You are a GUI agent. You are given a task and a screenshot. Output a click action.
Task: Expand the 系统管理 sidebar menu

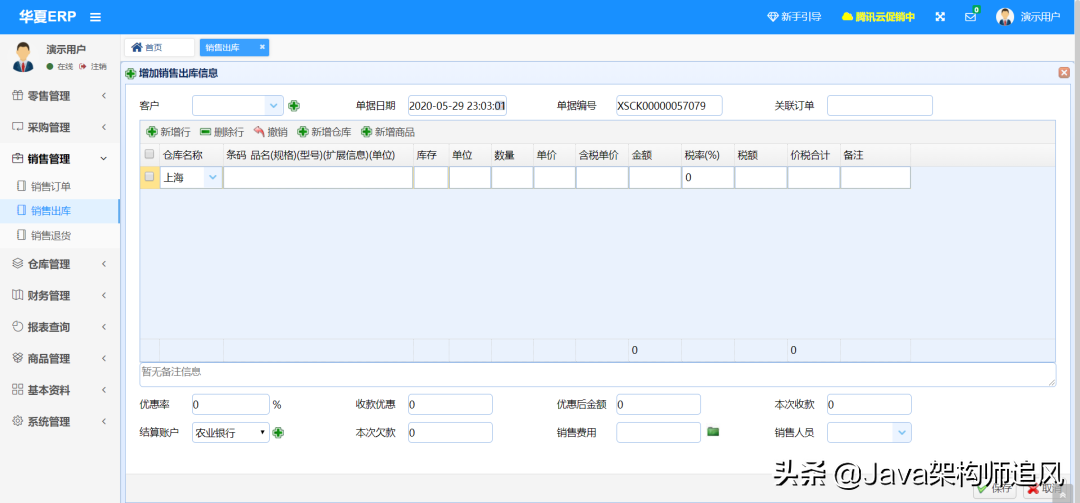[x=60, y=422]
